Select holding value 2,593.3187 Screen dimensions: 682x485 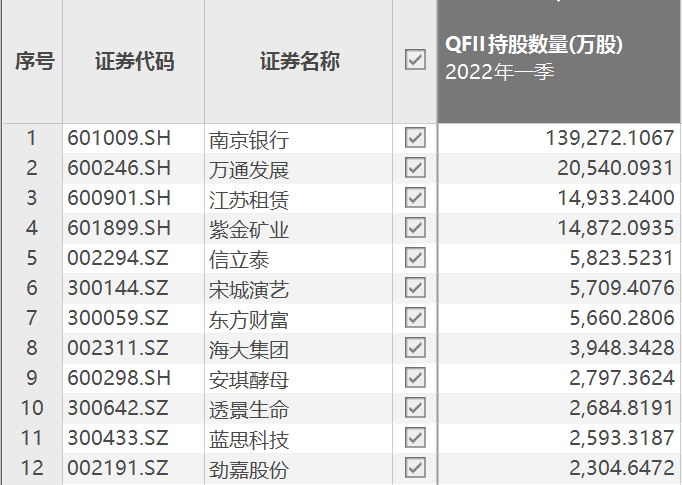pos(622,438)
